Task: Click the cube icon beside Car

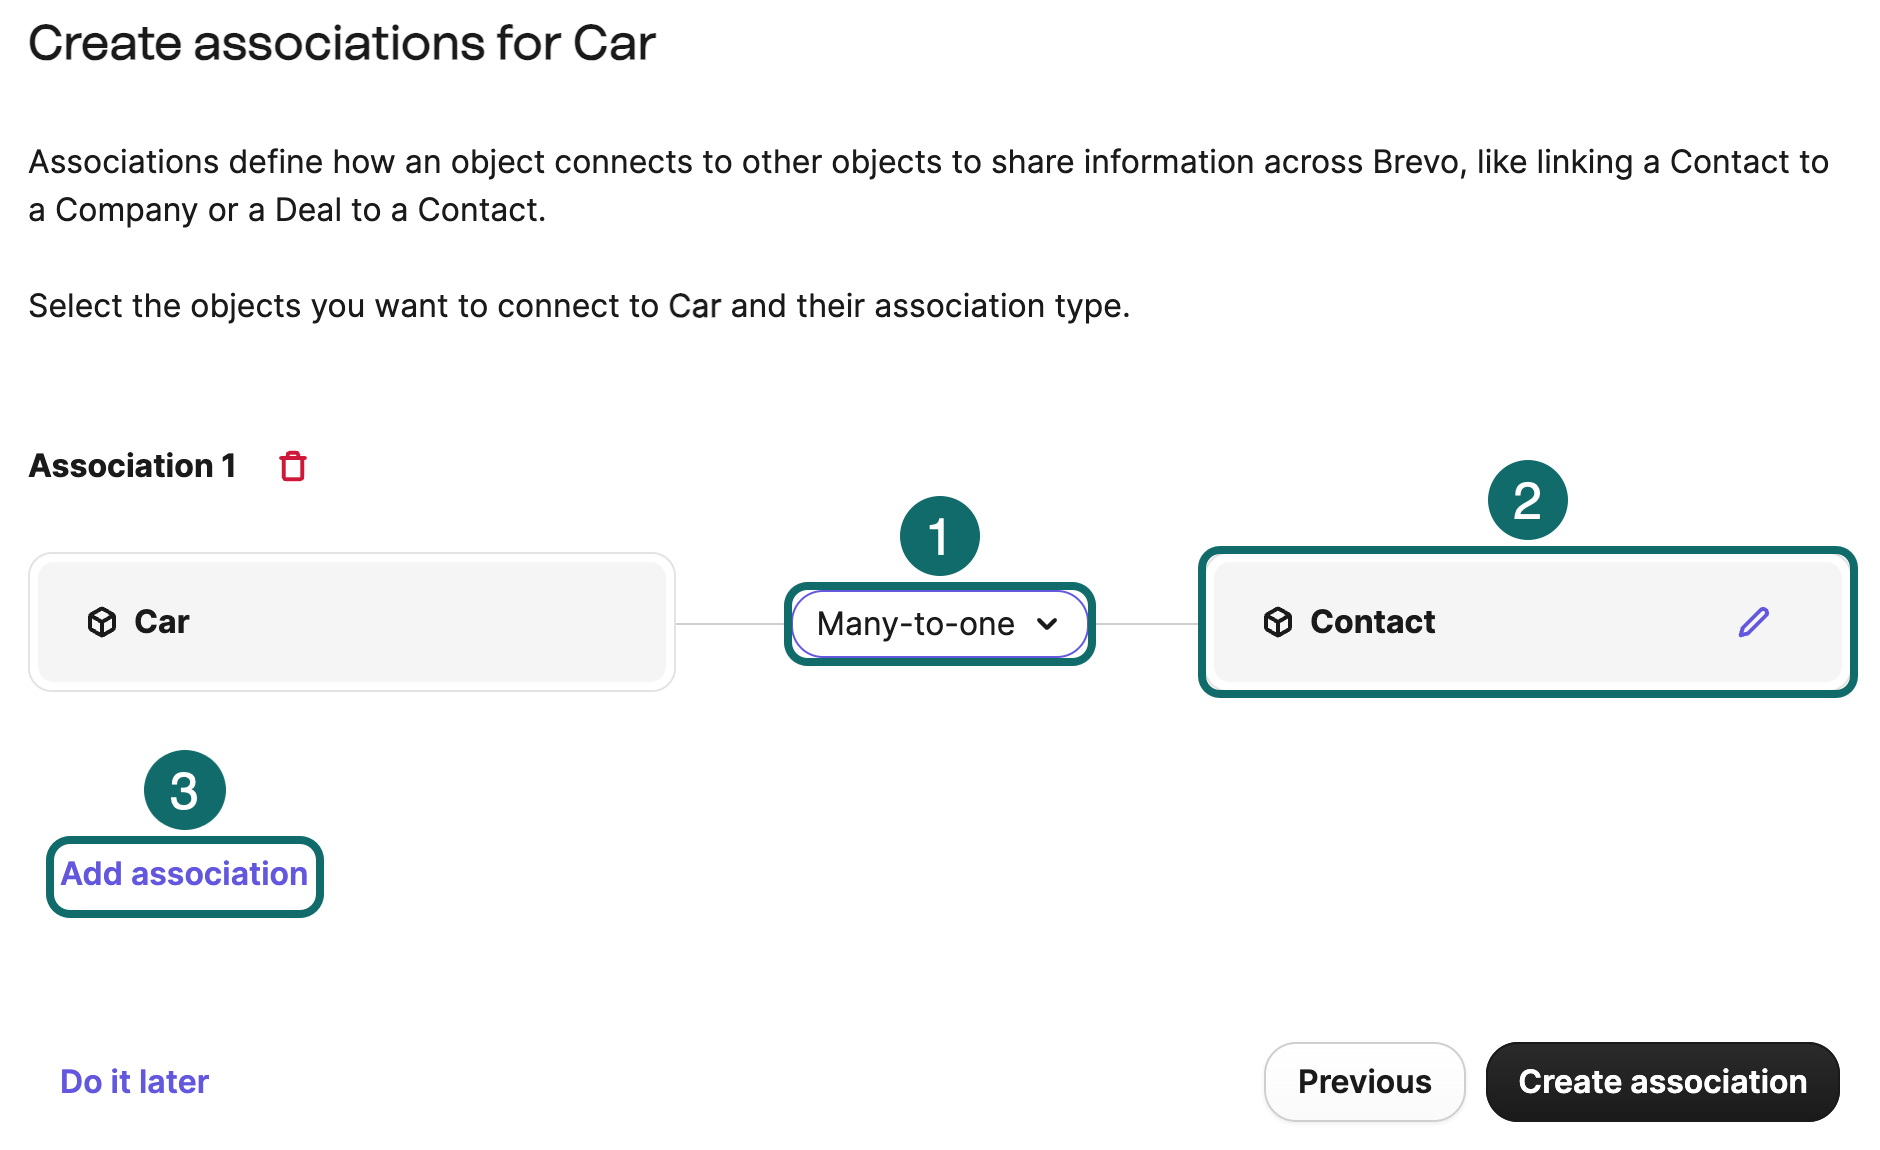Action: pyautogui.click(x=101, y=622)
